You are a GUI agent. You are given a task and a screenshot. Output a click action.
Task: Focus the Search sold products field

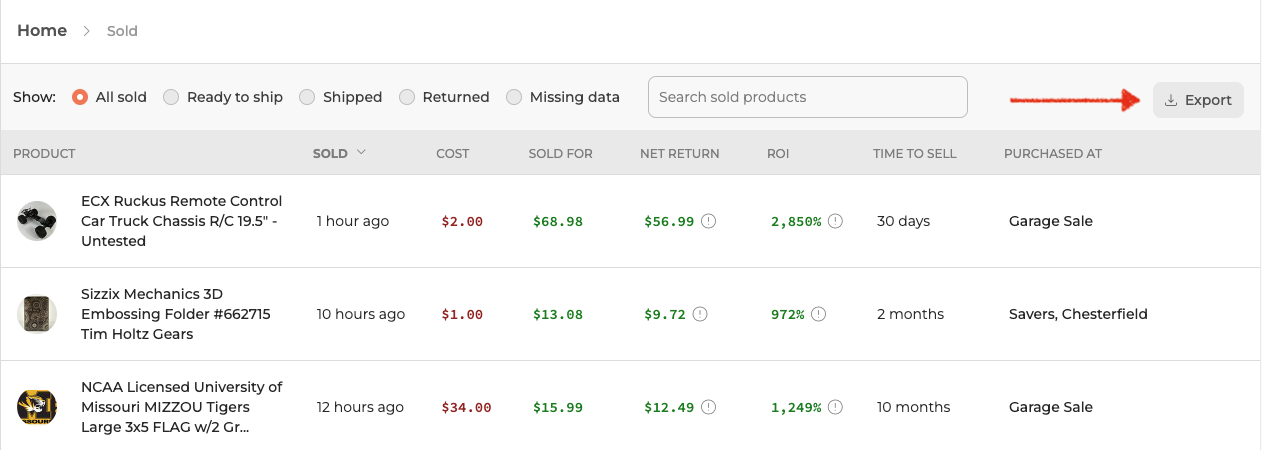pyautogui.click(x=808, y=97)
